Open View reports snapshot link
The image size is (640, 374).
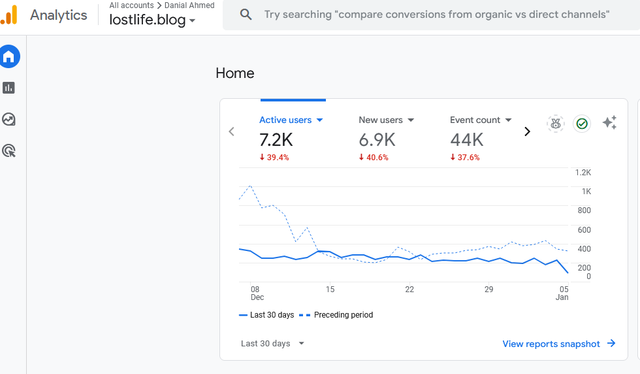click(x=551, y=344)
